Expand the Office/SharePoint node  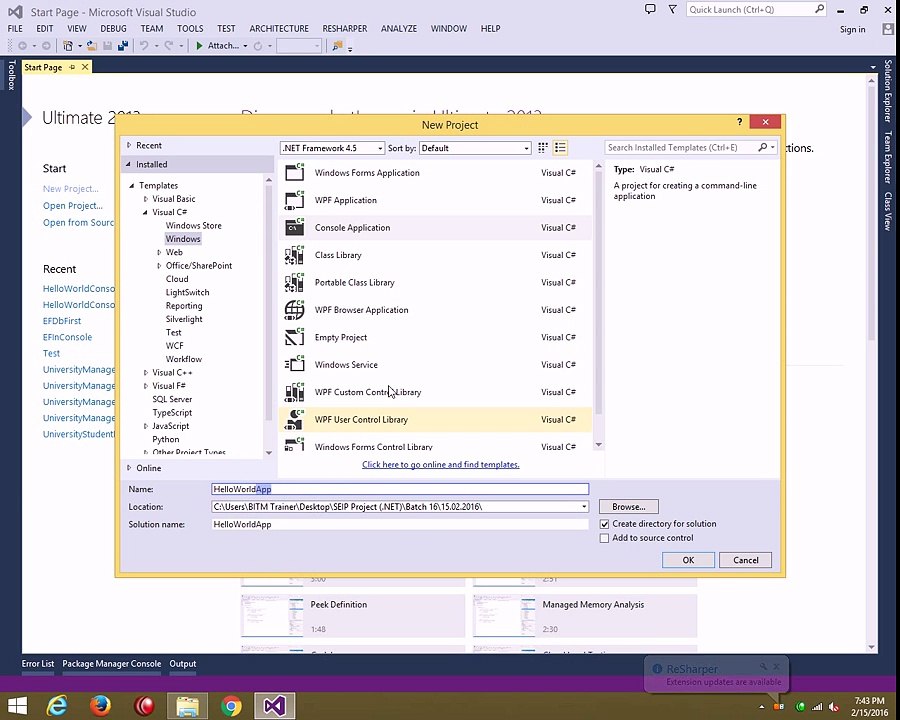159,266
